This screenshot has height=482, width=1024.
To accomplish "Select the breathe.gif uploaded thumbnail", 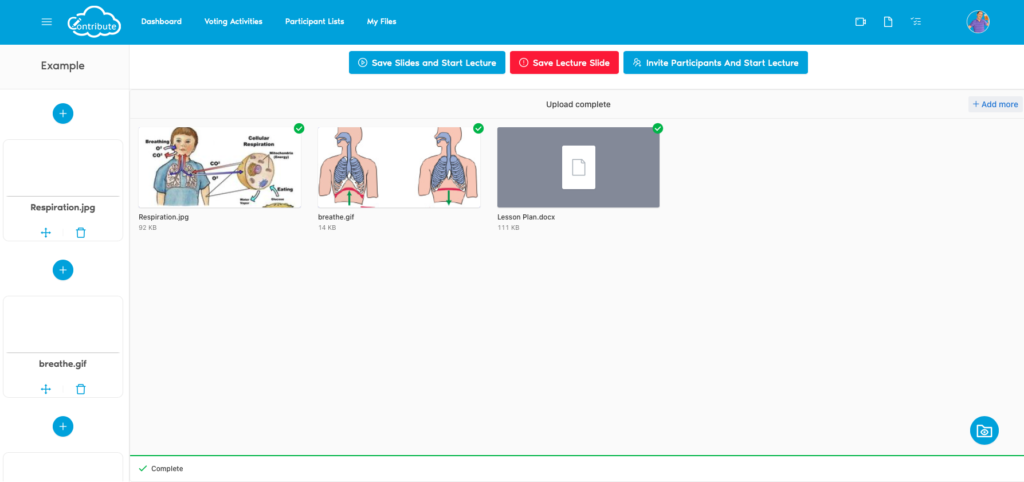I will pyautogui.click(x=399, y=167).
